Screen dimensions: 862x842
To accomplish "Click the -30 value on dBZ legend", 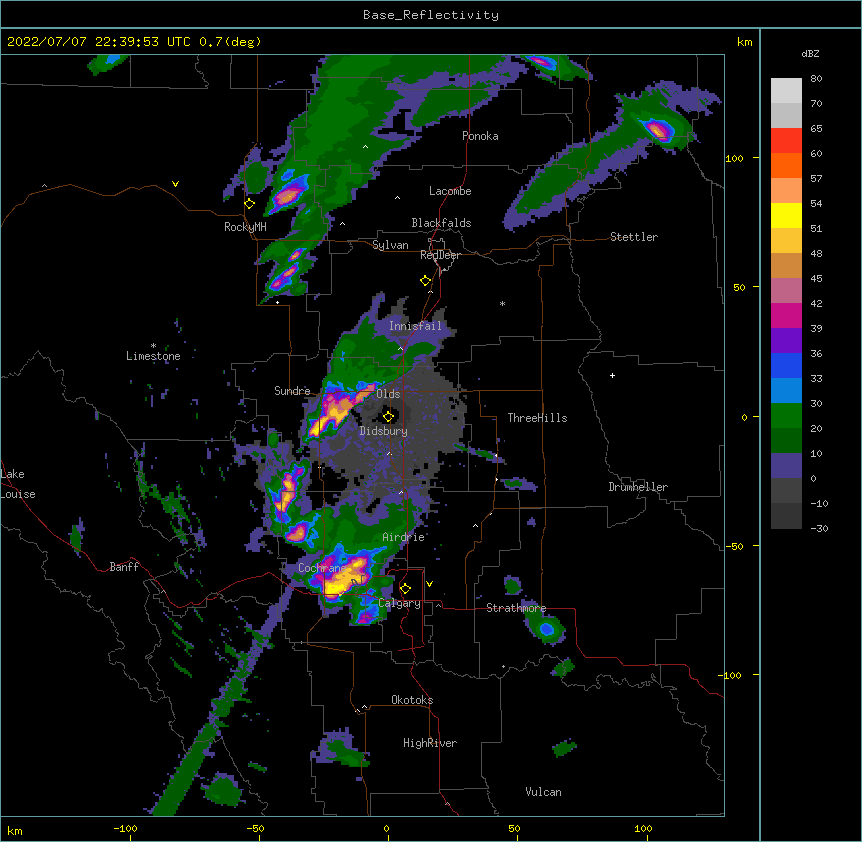I will pos(819,528).
